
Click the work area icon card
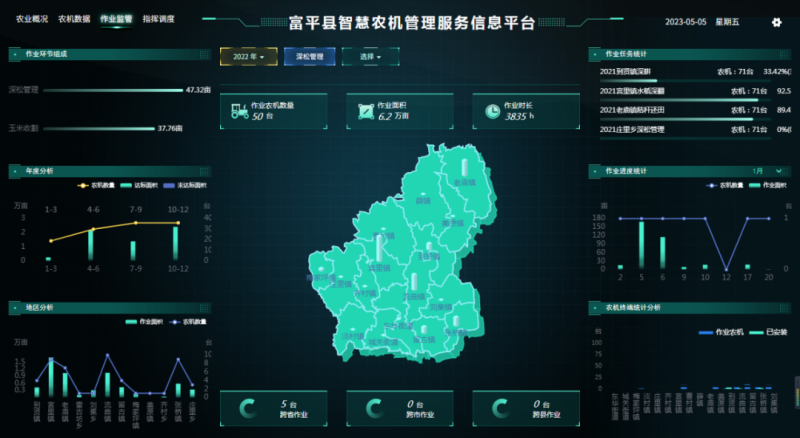click(x=365, y=111)
